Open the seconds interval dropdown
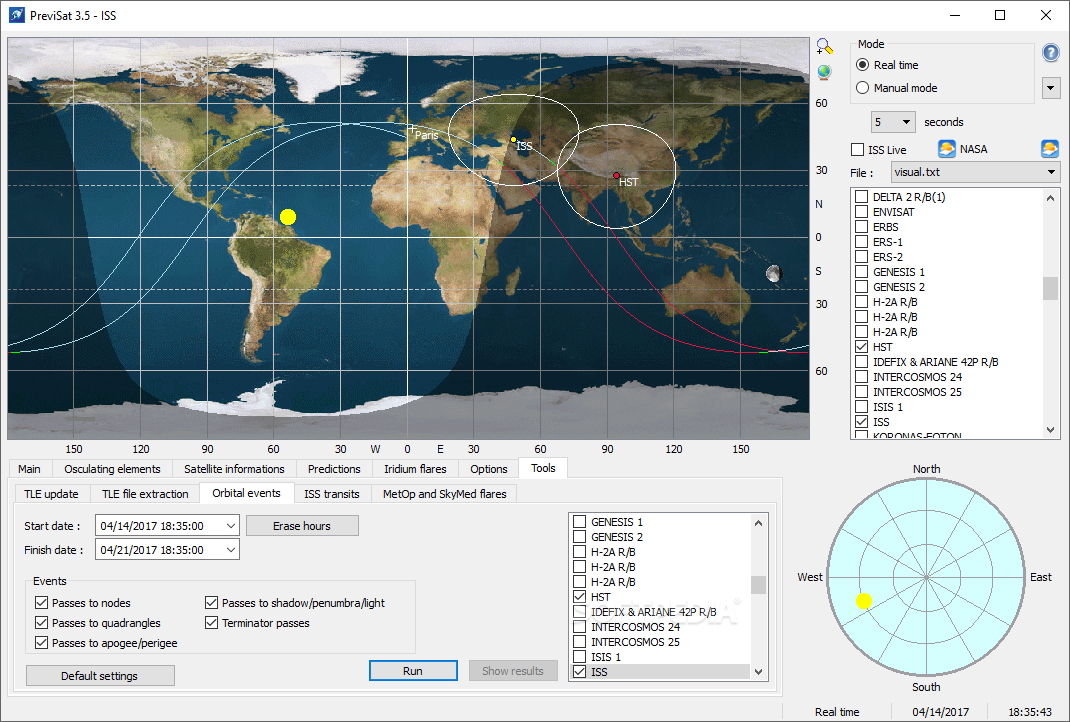 (x=906, y=122)
